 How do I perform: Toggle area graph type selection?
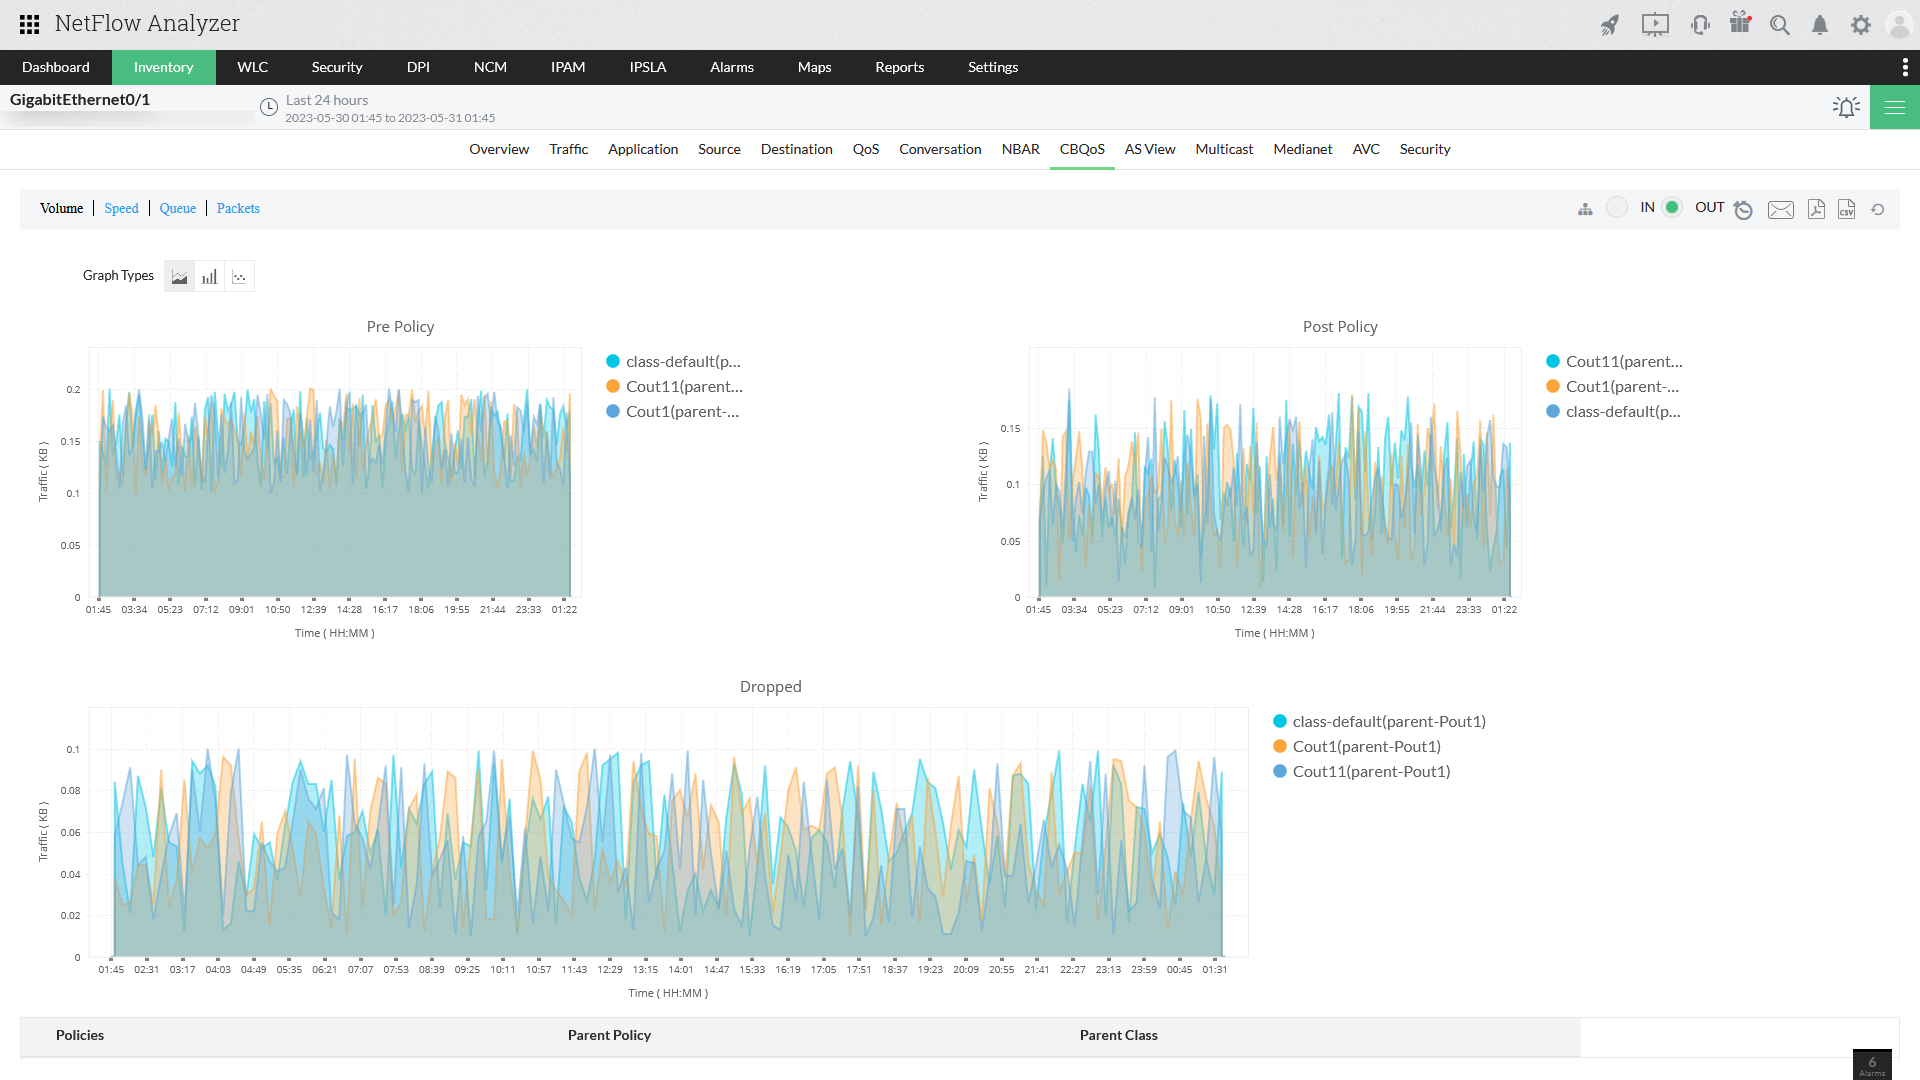[179, 275]
